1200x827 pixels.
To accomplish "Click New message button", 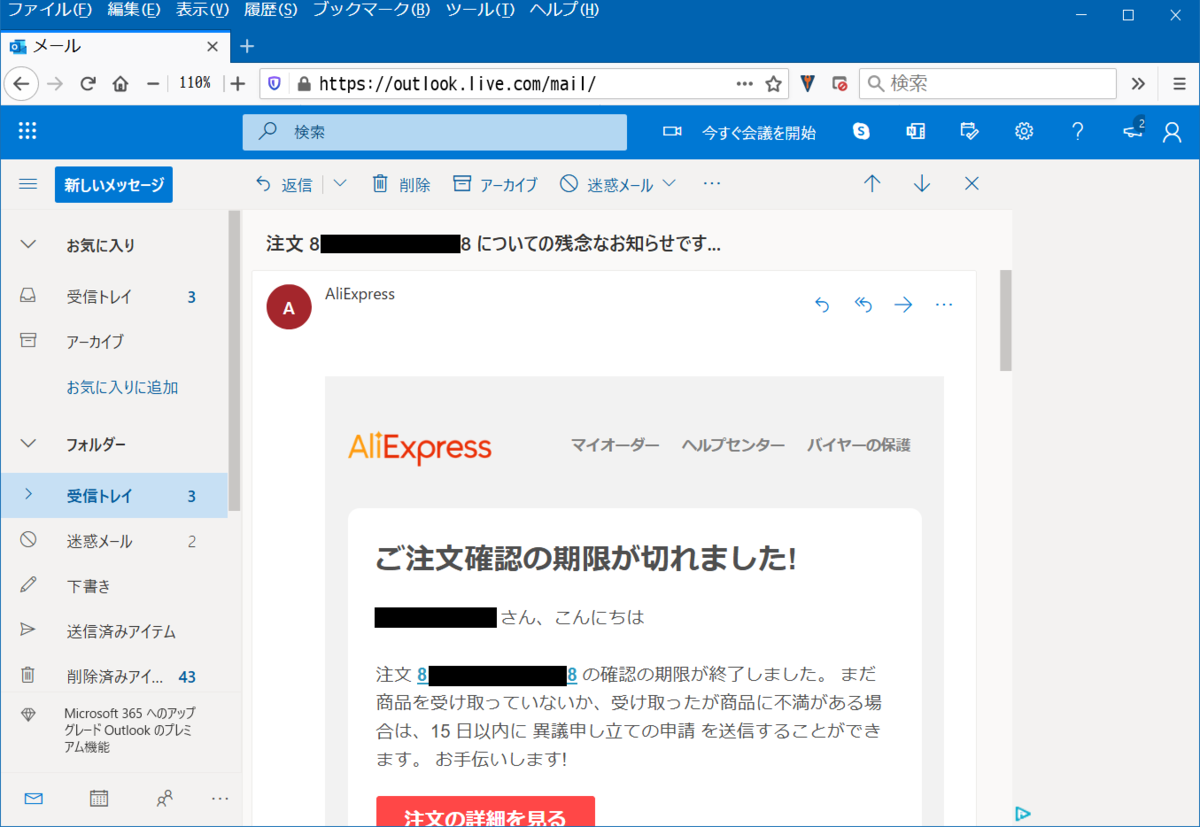I will [x=114, y=185].
